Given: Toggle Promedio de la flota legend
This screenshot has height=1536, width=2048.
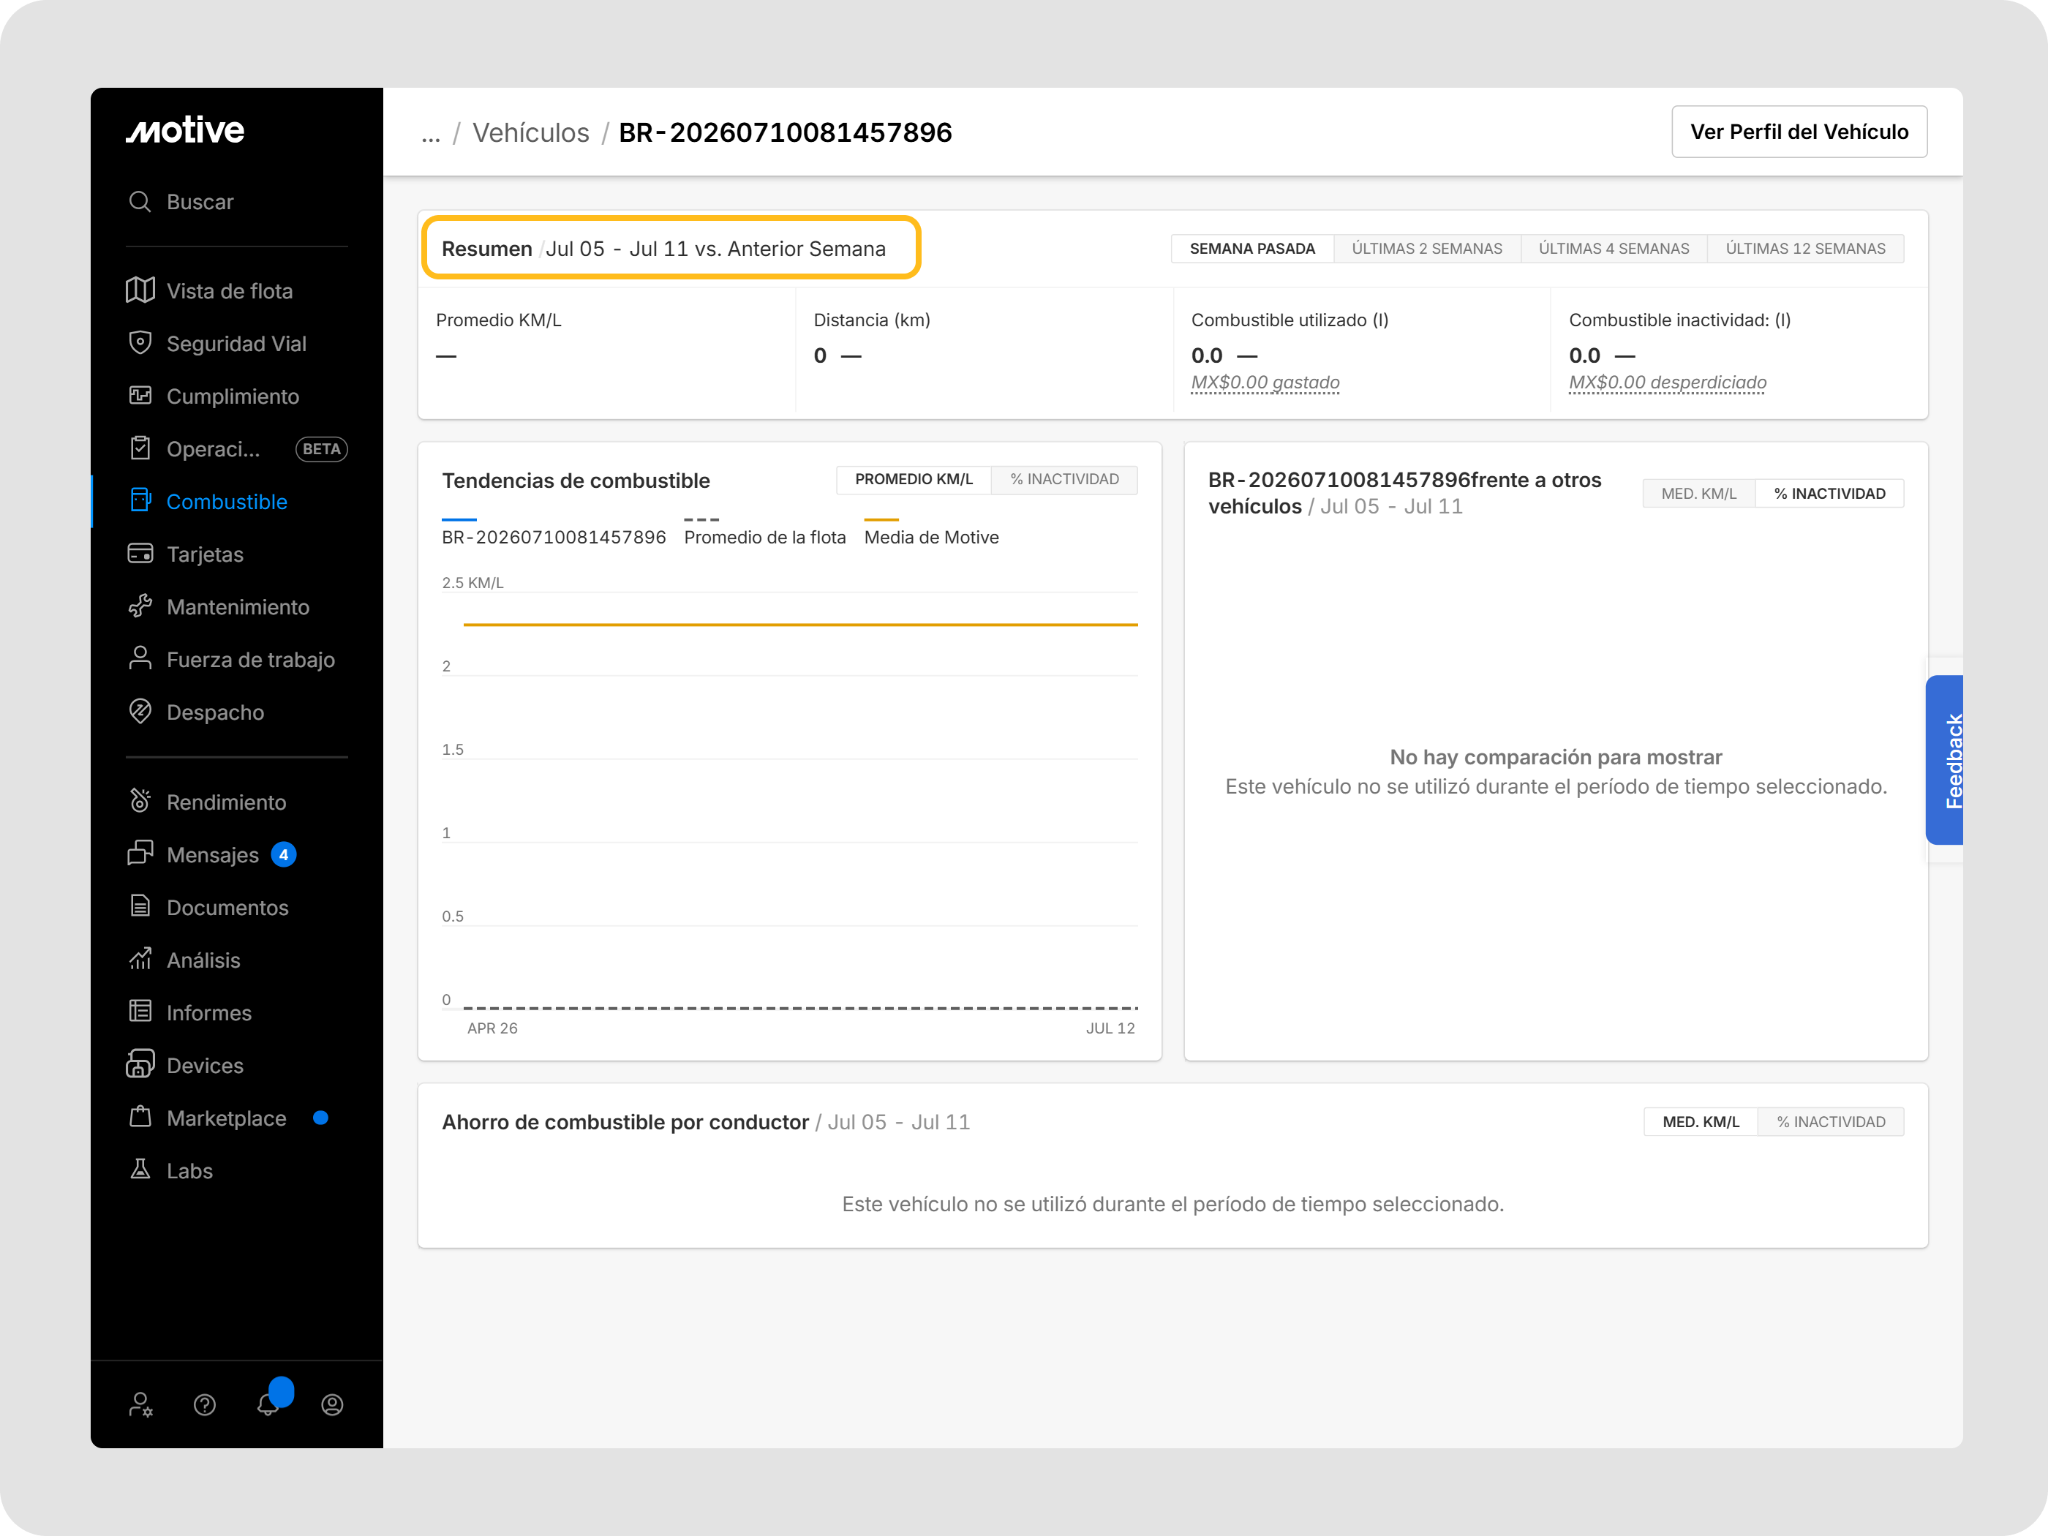Looking at the screenshot, I should point(765,530).
